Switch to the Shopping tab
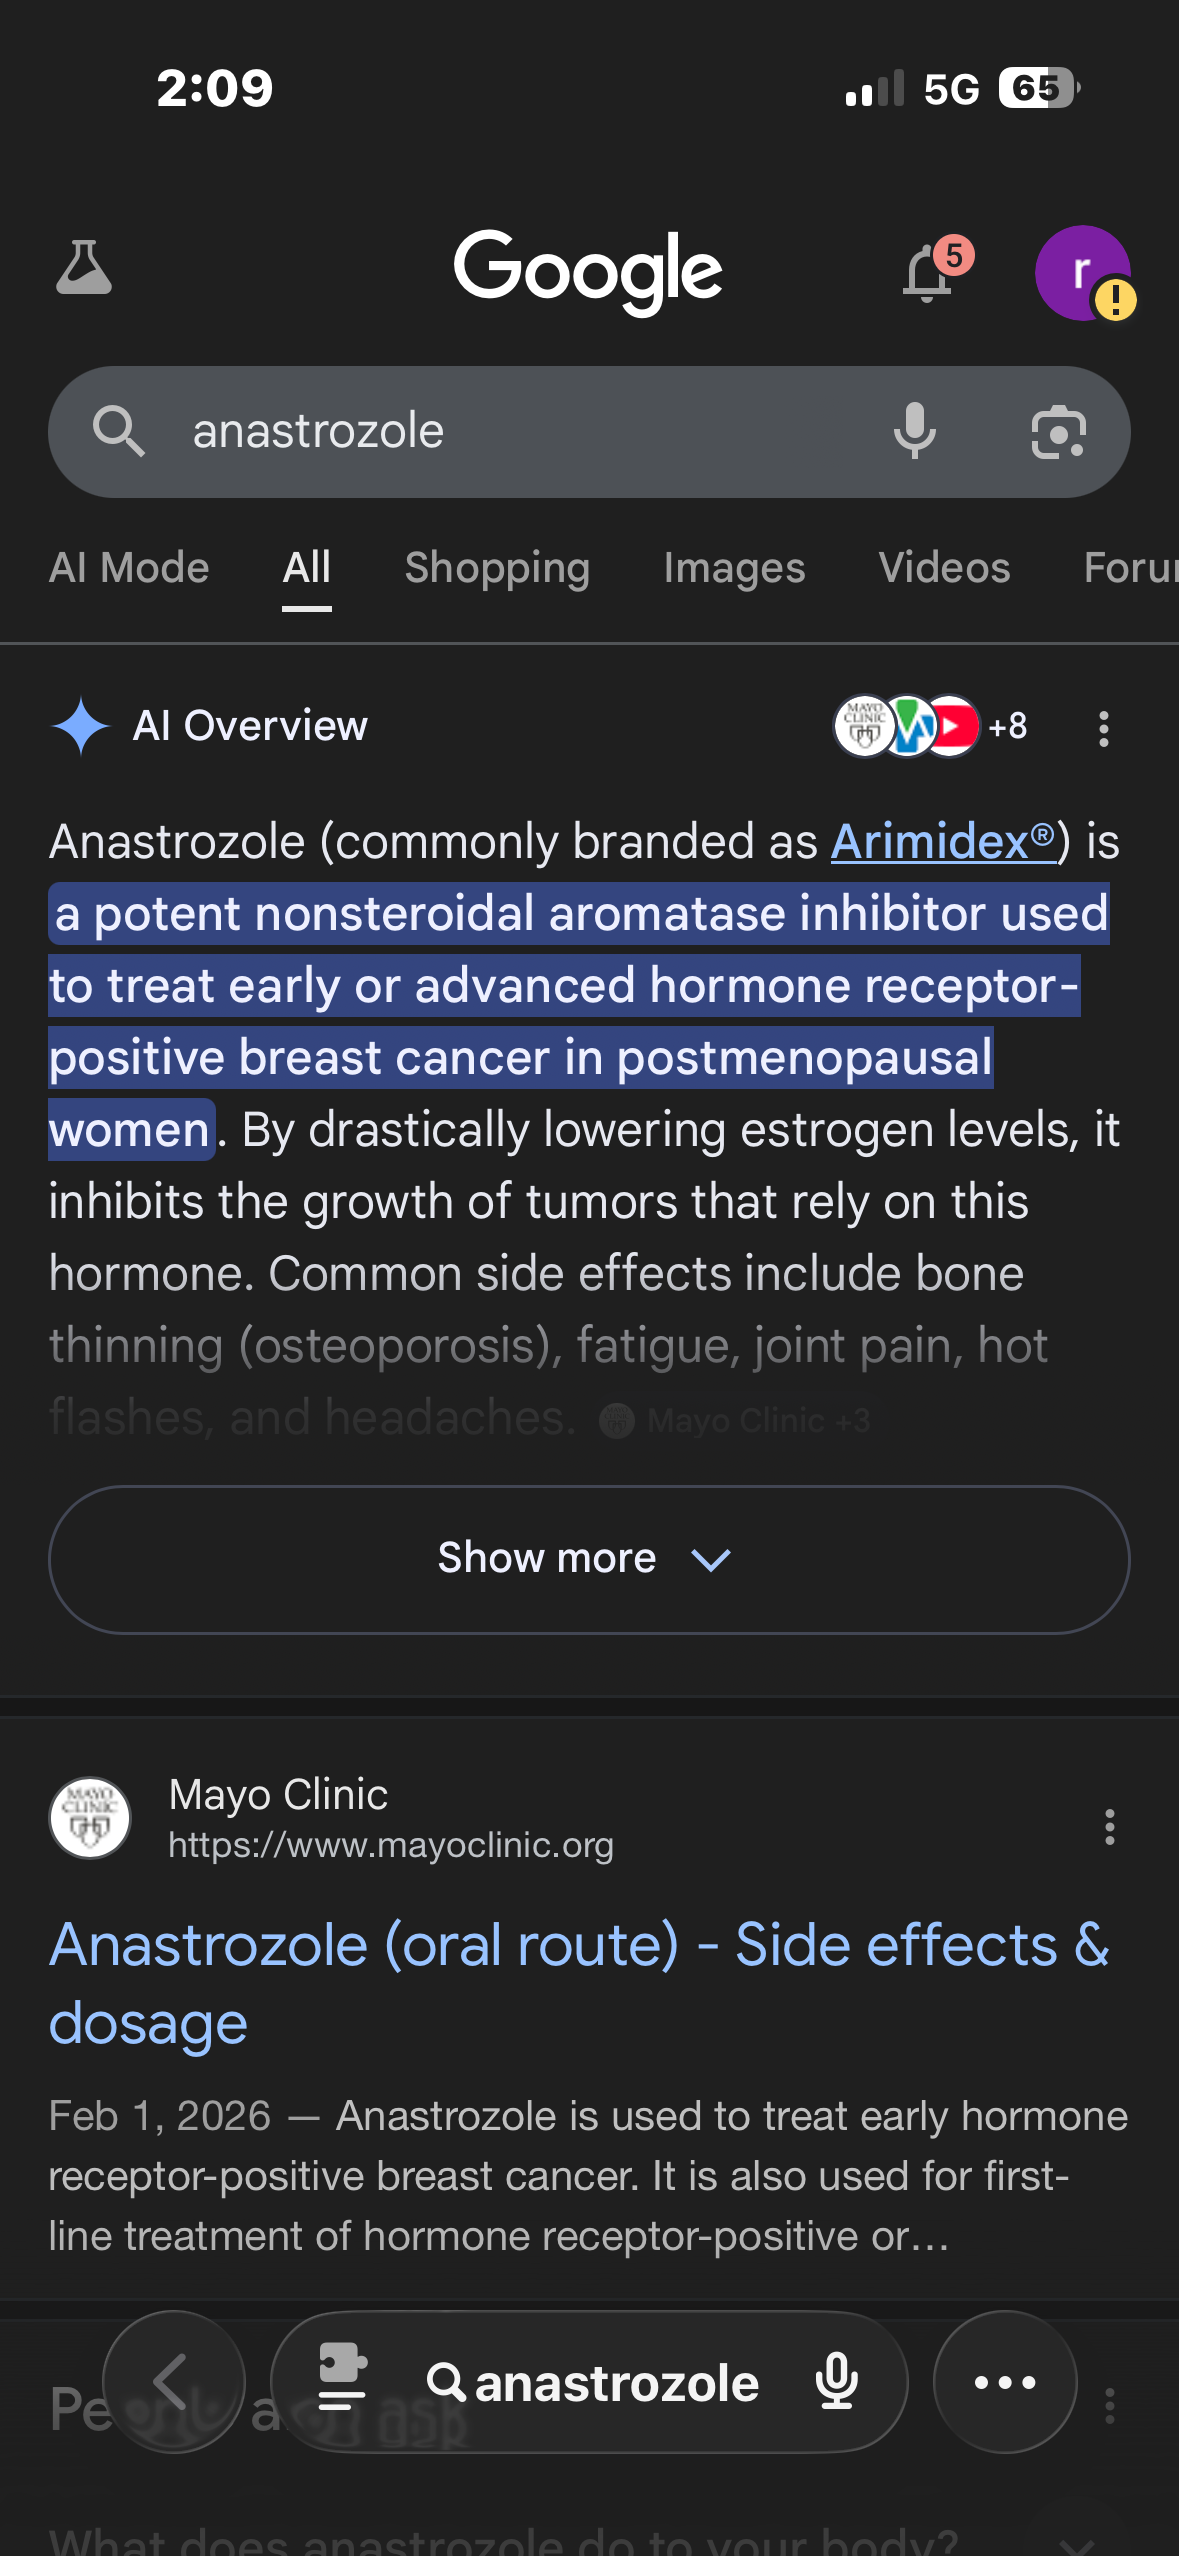The width and height of the screenshot is (1179, 2556). pos(497,568)
